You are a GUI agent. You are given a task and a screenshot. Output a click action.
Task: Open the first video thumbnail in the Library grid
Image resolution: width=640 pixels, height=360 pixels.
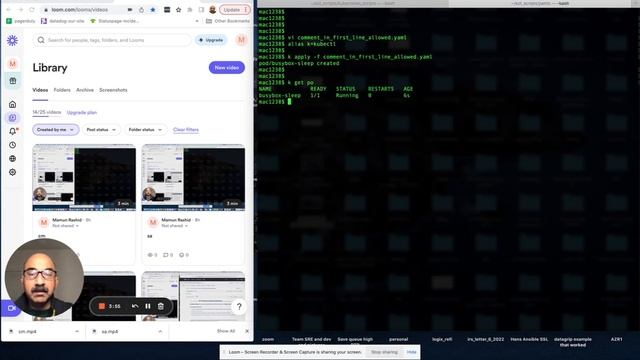point(84,178)
